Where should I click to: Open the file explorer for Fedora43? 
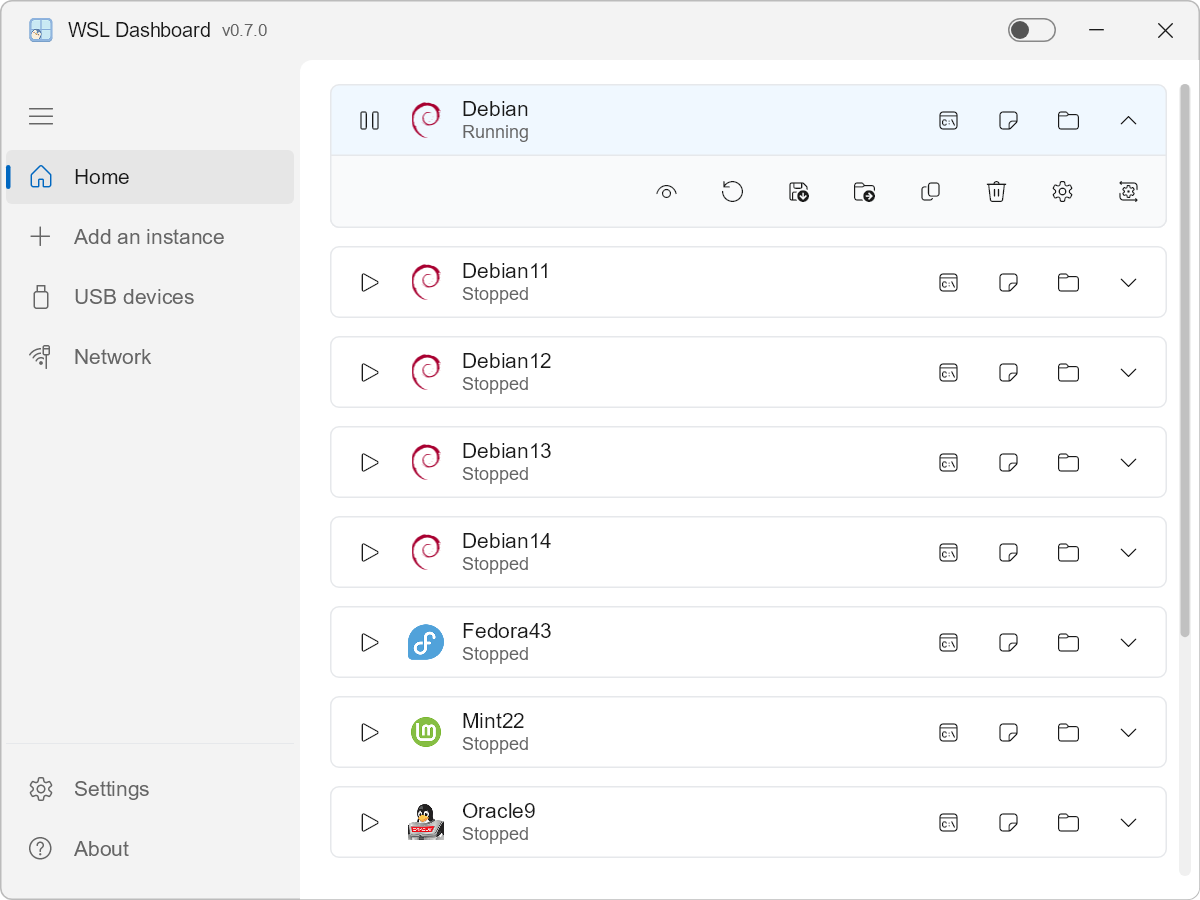(x=1068, y=642)
